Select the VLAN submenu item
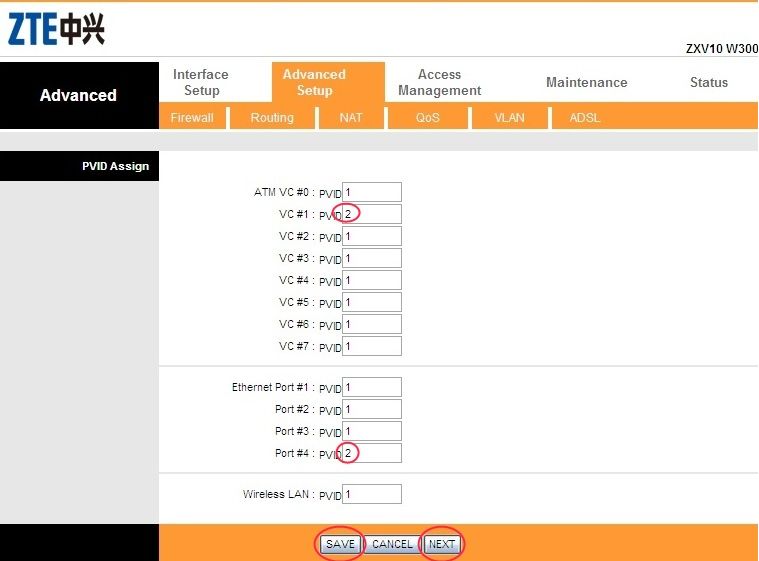759x561 pixels. tap(509, 118)
